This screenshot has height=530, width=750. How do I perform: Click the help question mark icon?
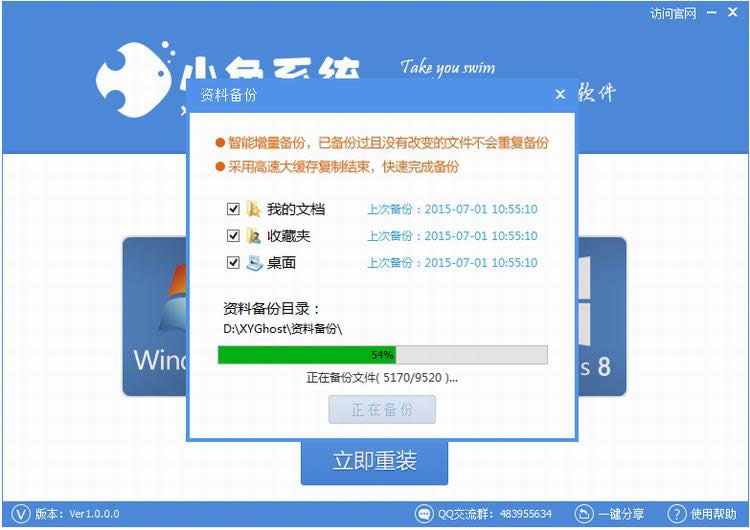click(676, 514)
